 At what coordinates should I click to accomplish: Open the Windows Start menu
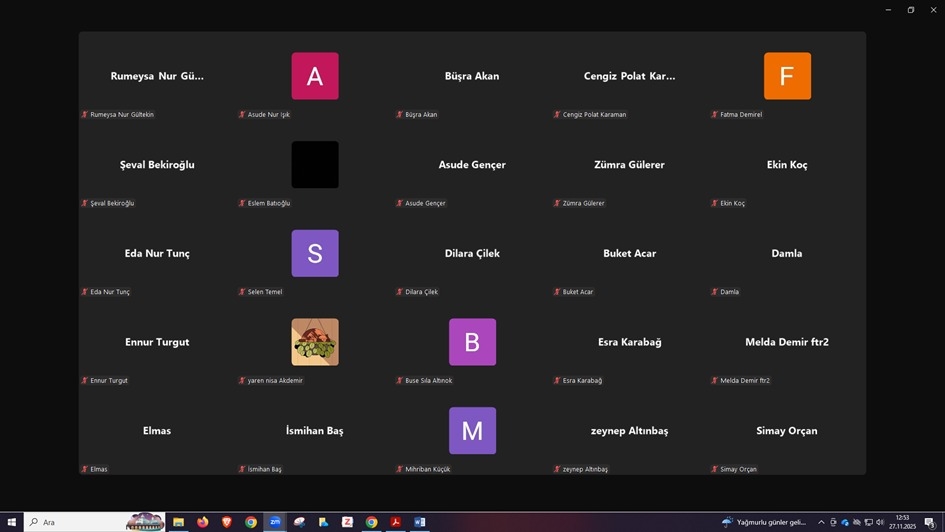coord(11,522)
